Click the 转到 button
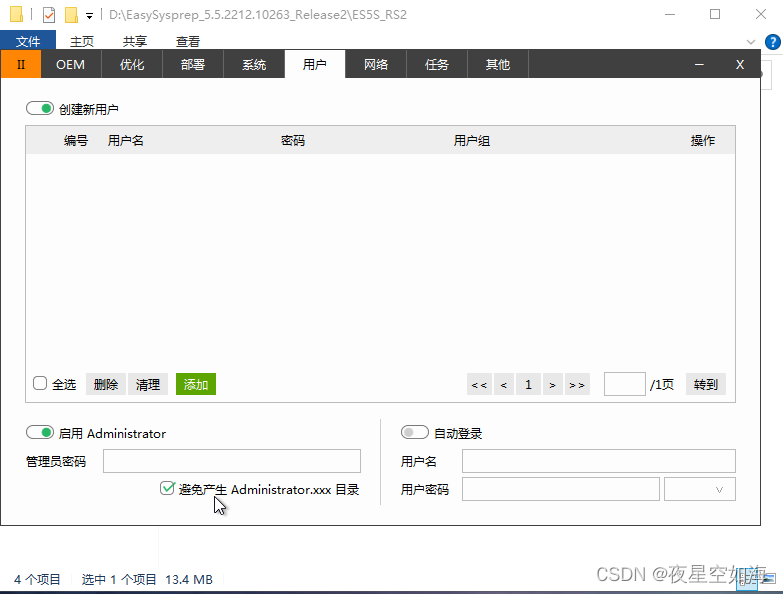Viewport: 783px width, 594px height. coord(706,384)
